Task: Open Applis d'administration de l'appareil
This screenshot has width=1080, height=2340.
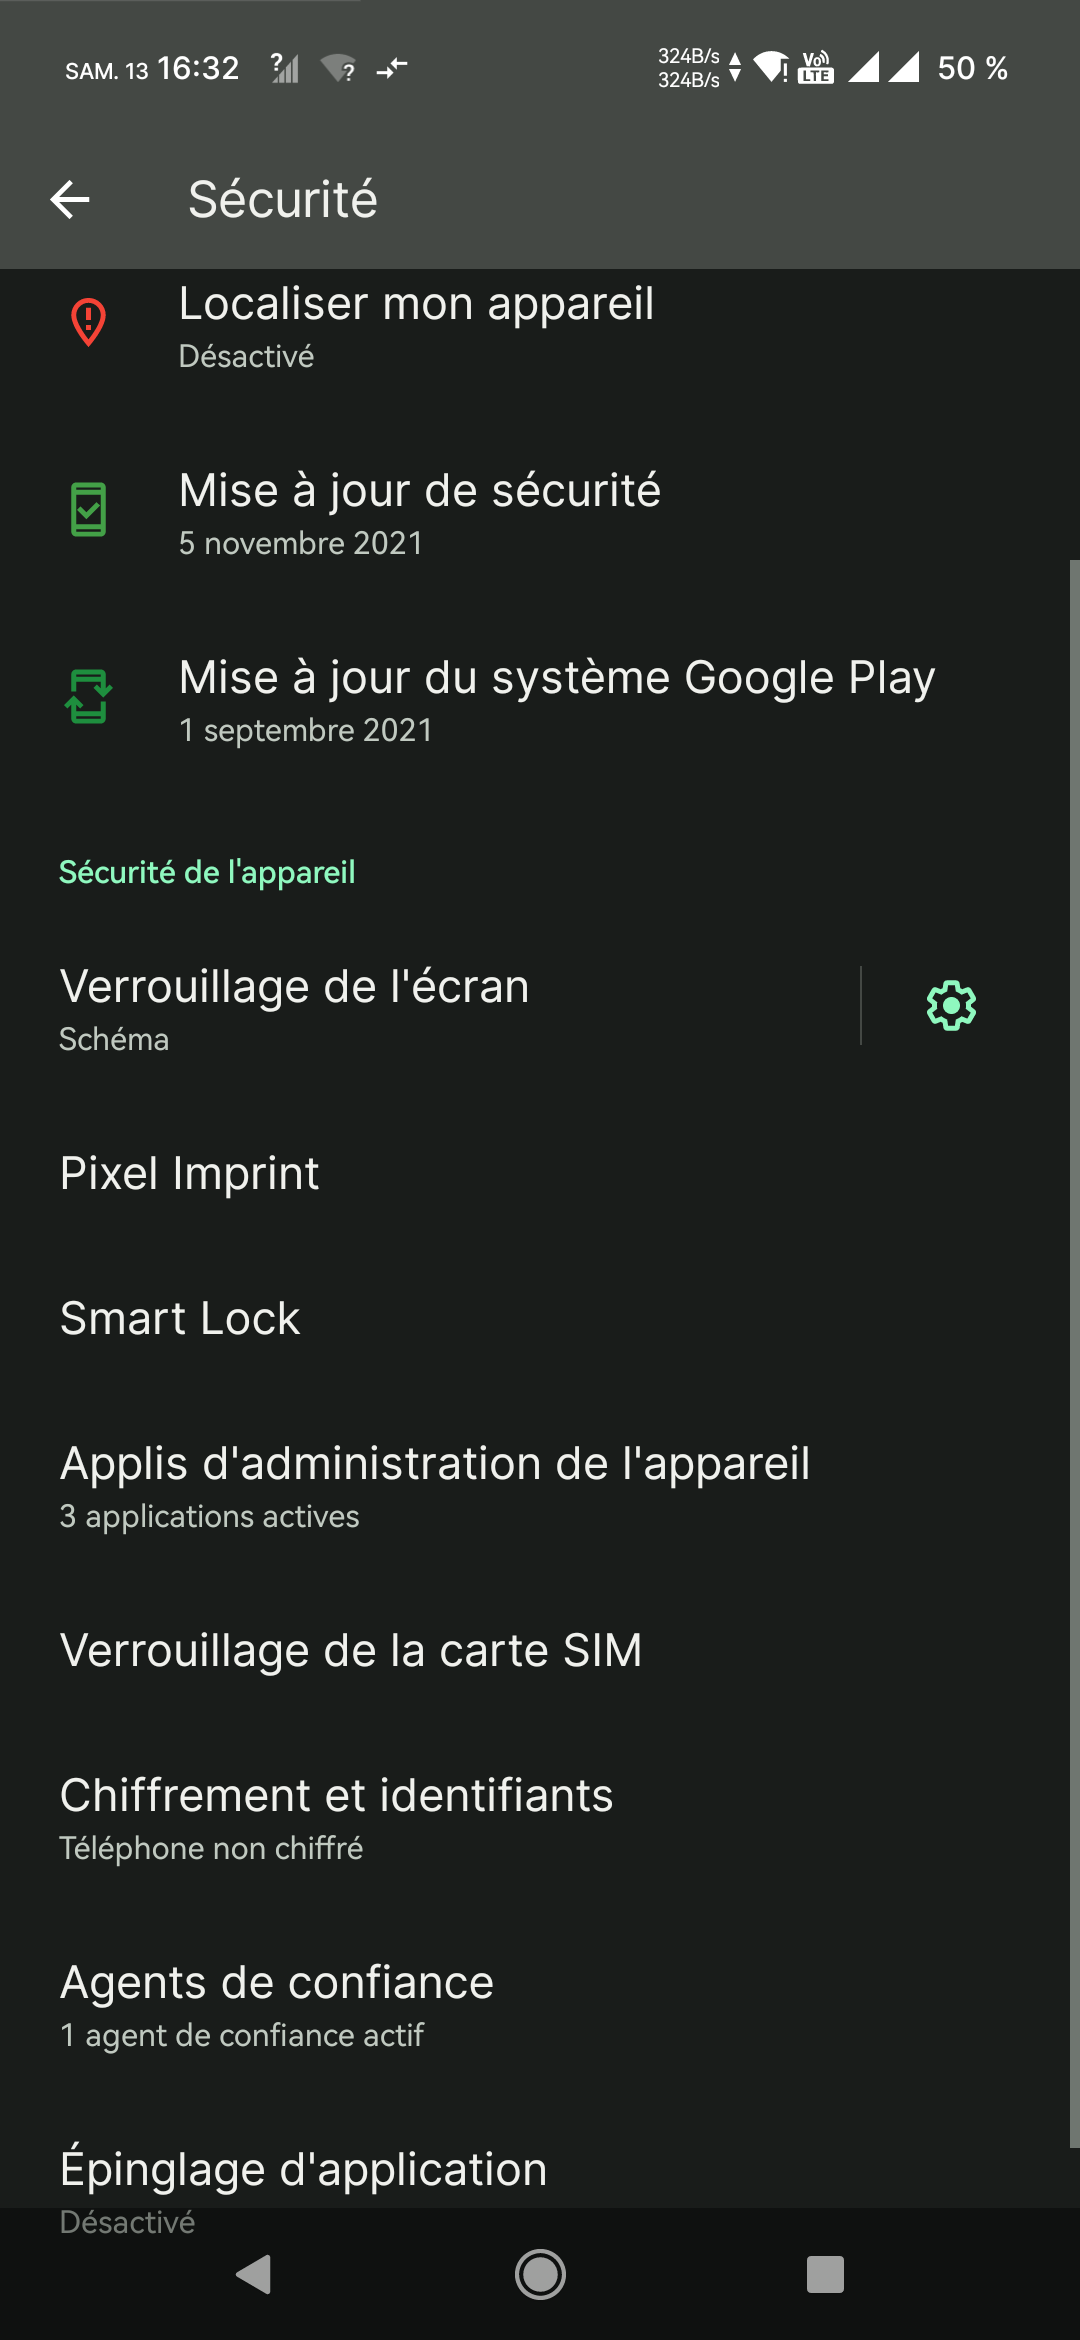Action: pos(540,1486)
